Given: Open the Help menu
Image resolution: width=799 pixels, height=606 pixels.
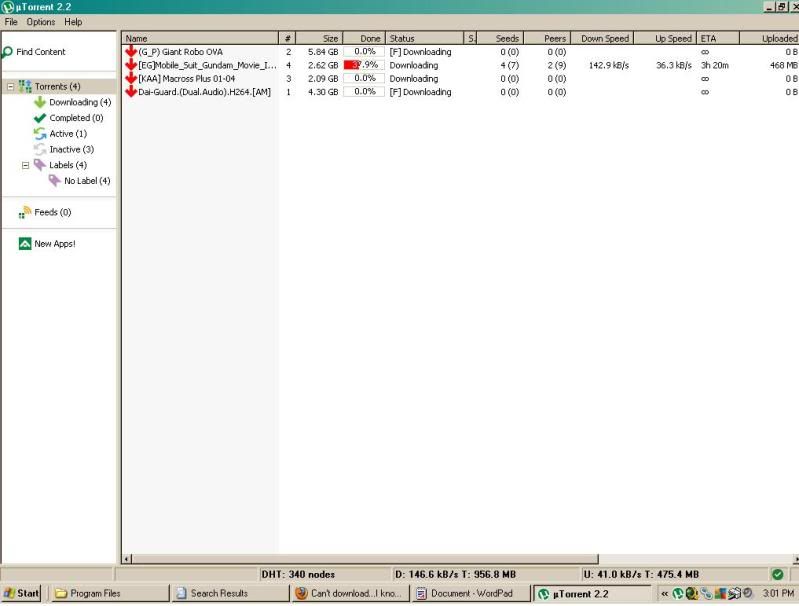Looking at the screenshot, I should 73,22.
